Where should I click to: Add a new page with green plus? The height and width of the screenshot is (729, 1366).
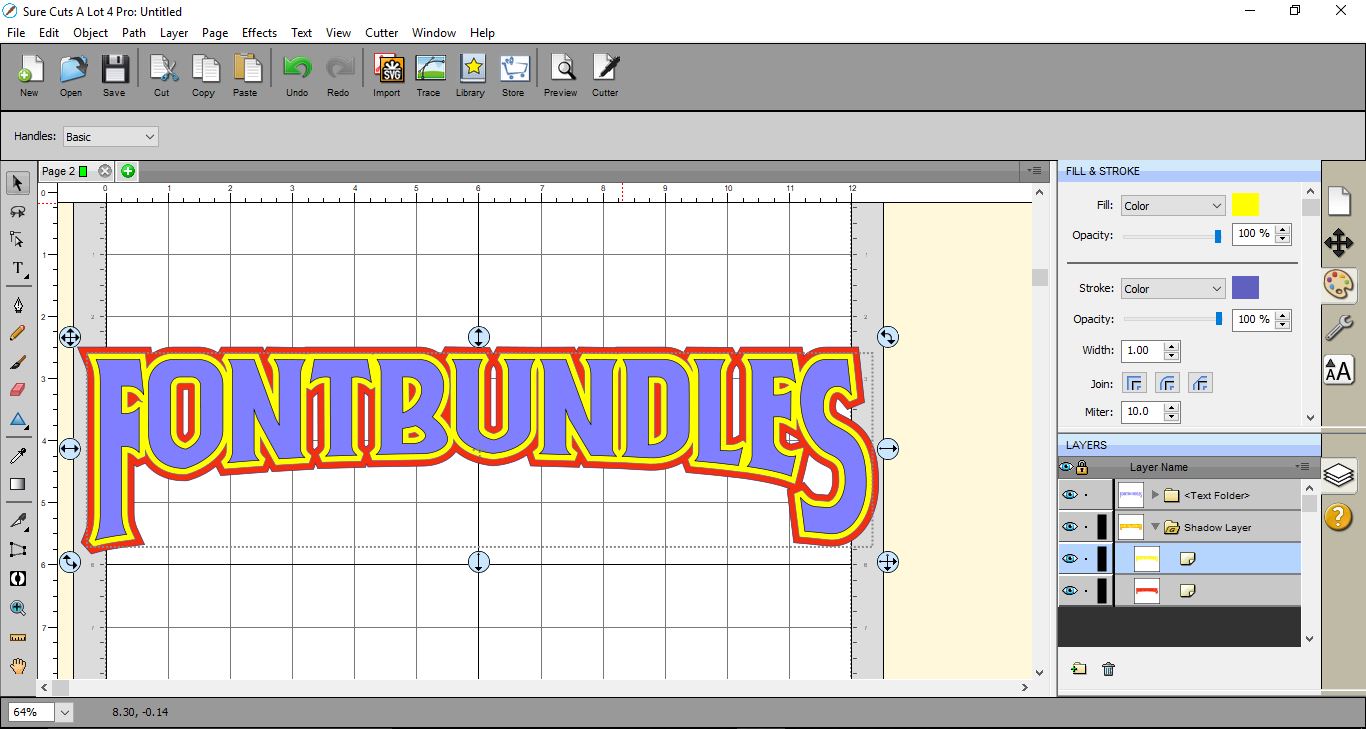coord(128,171)
